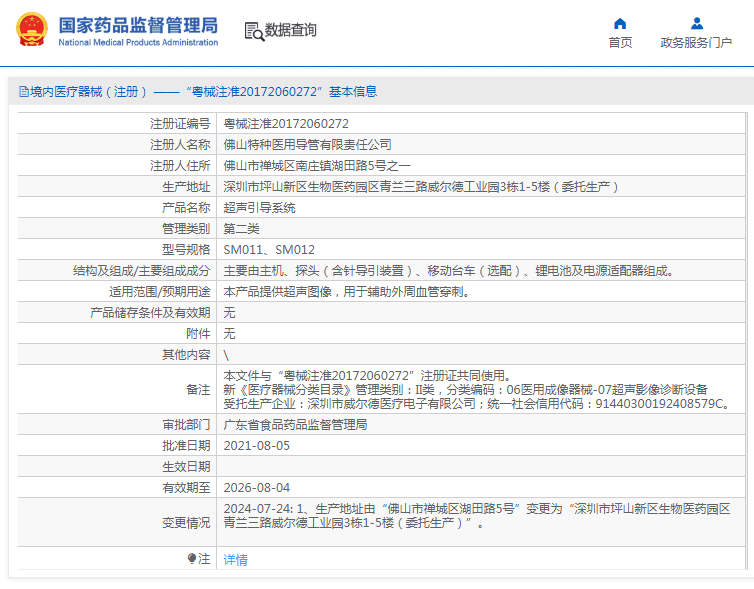
Task: Click the 注册人名称 row label
Action: coord(180,145)
